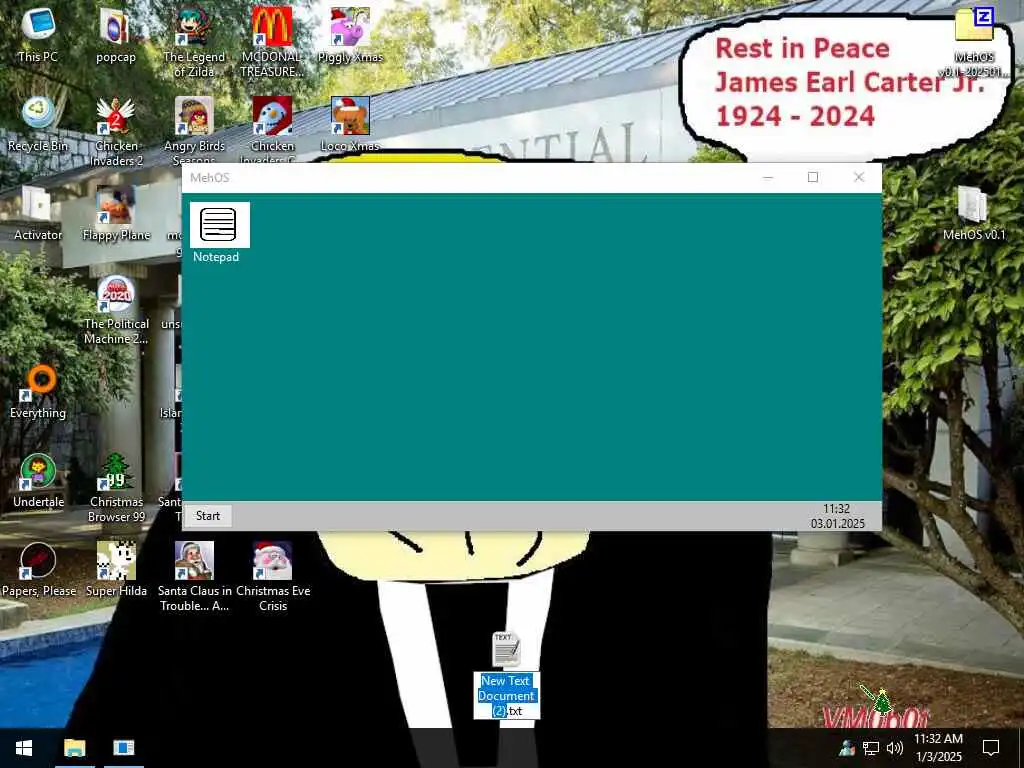The height and width of the screenshot is (768, 1024).
Task: Switch to the MehOS app in taskbar
Action: click(123, 748)
